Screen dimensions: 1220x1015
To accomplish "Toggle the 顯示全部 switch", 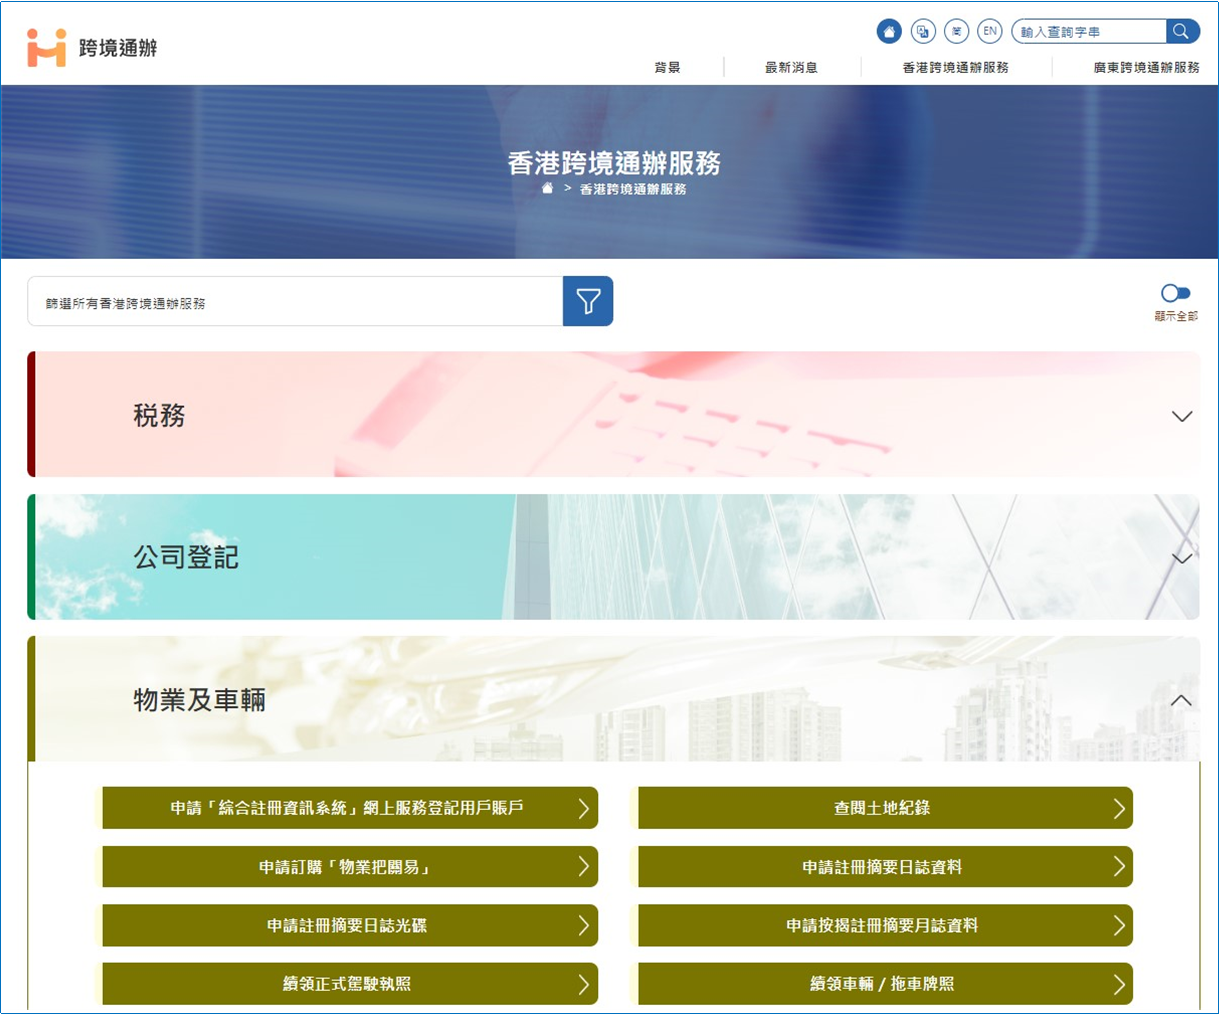I will (x=1176, y=293).
